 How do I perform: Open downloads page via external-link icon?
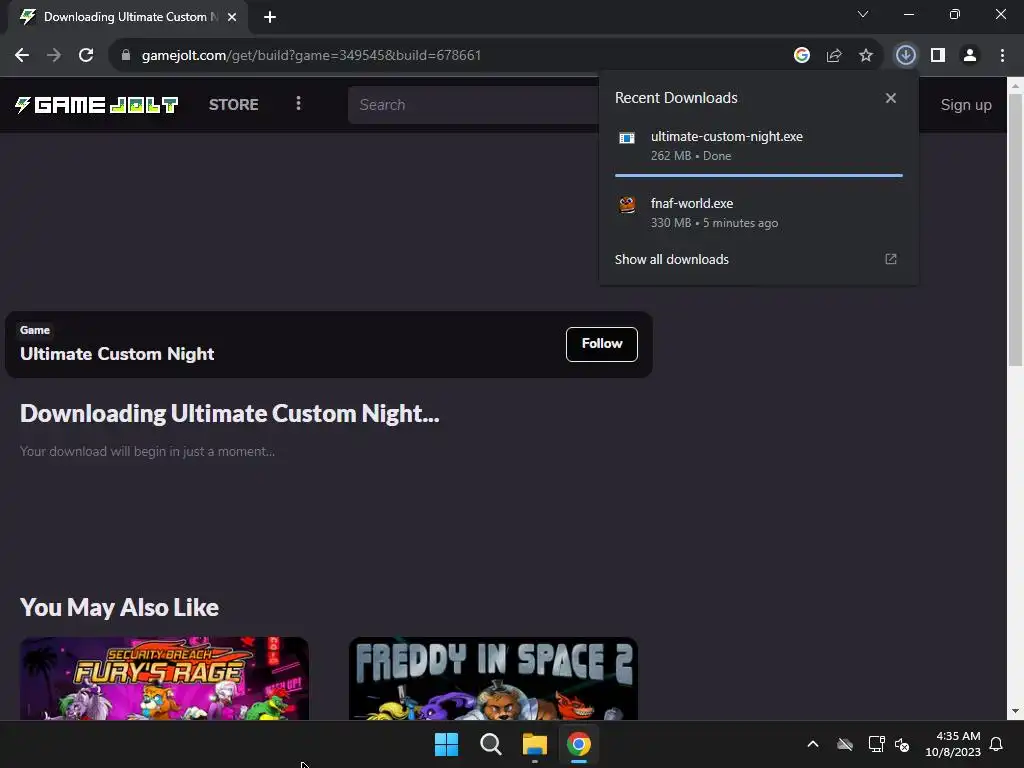891,259
